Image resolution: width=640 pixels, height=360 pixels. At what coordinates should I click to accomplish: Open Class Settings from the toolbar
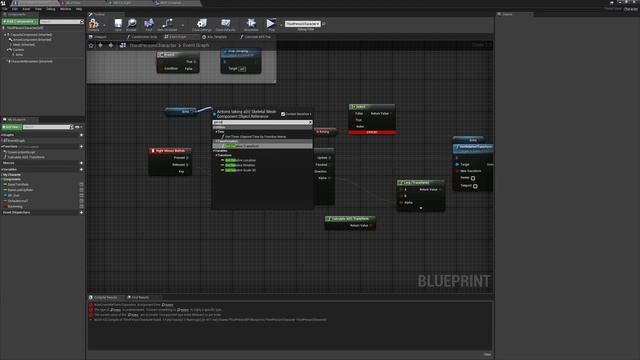pos(202,23)
